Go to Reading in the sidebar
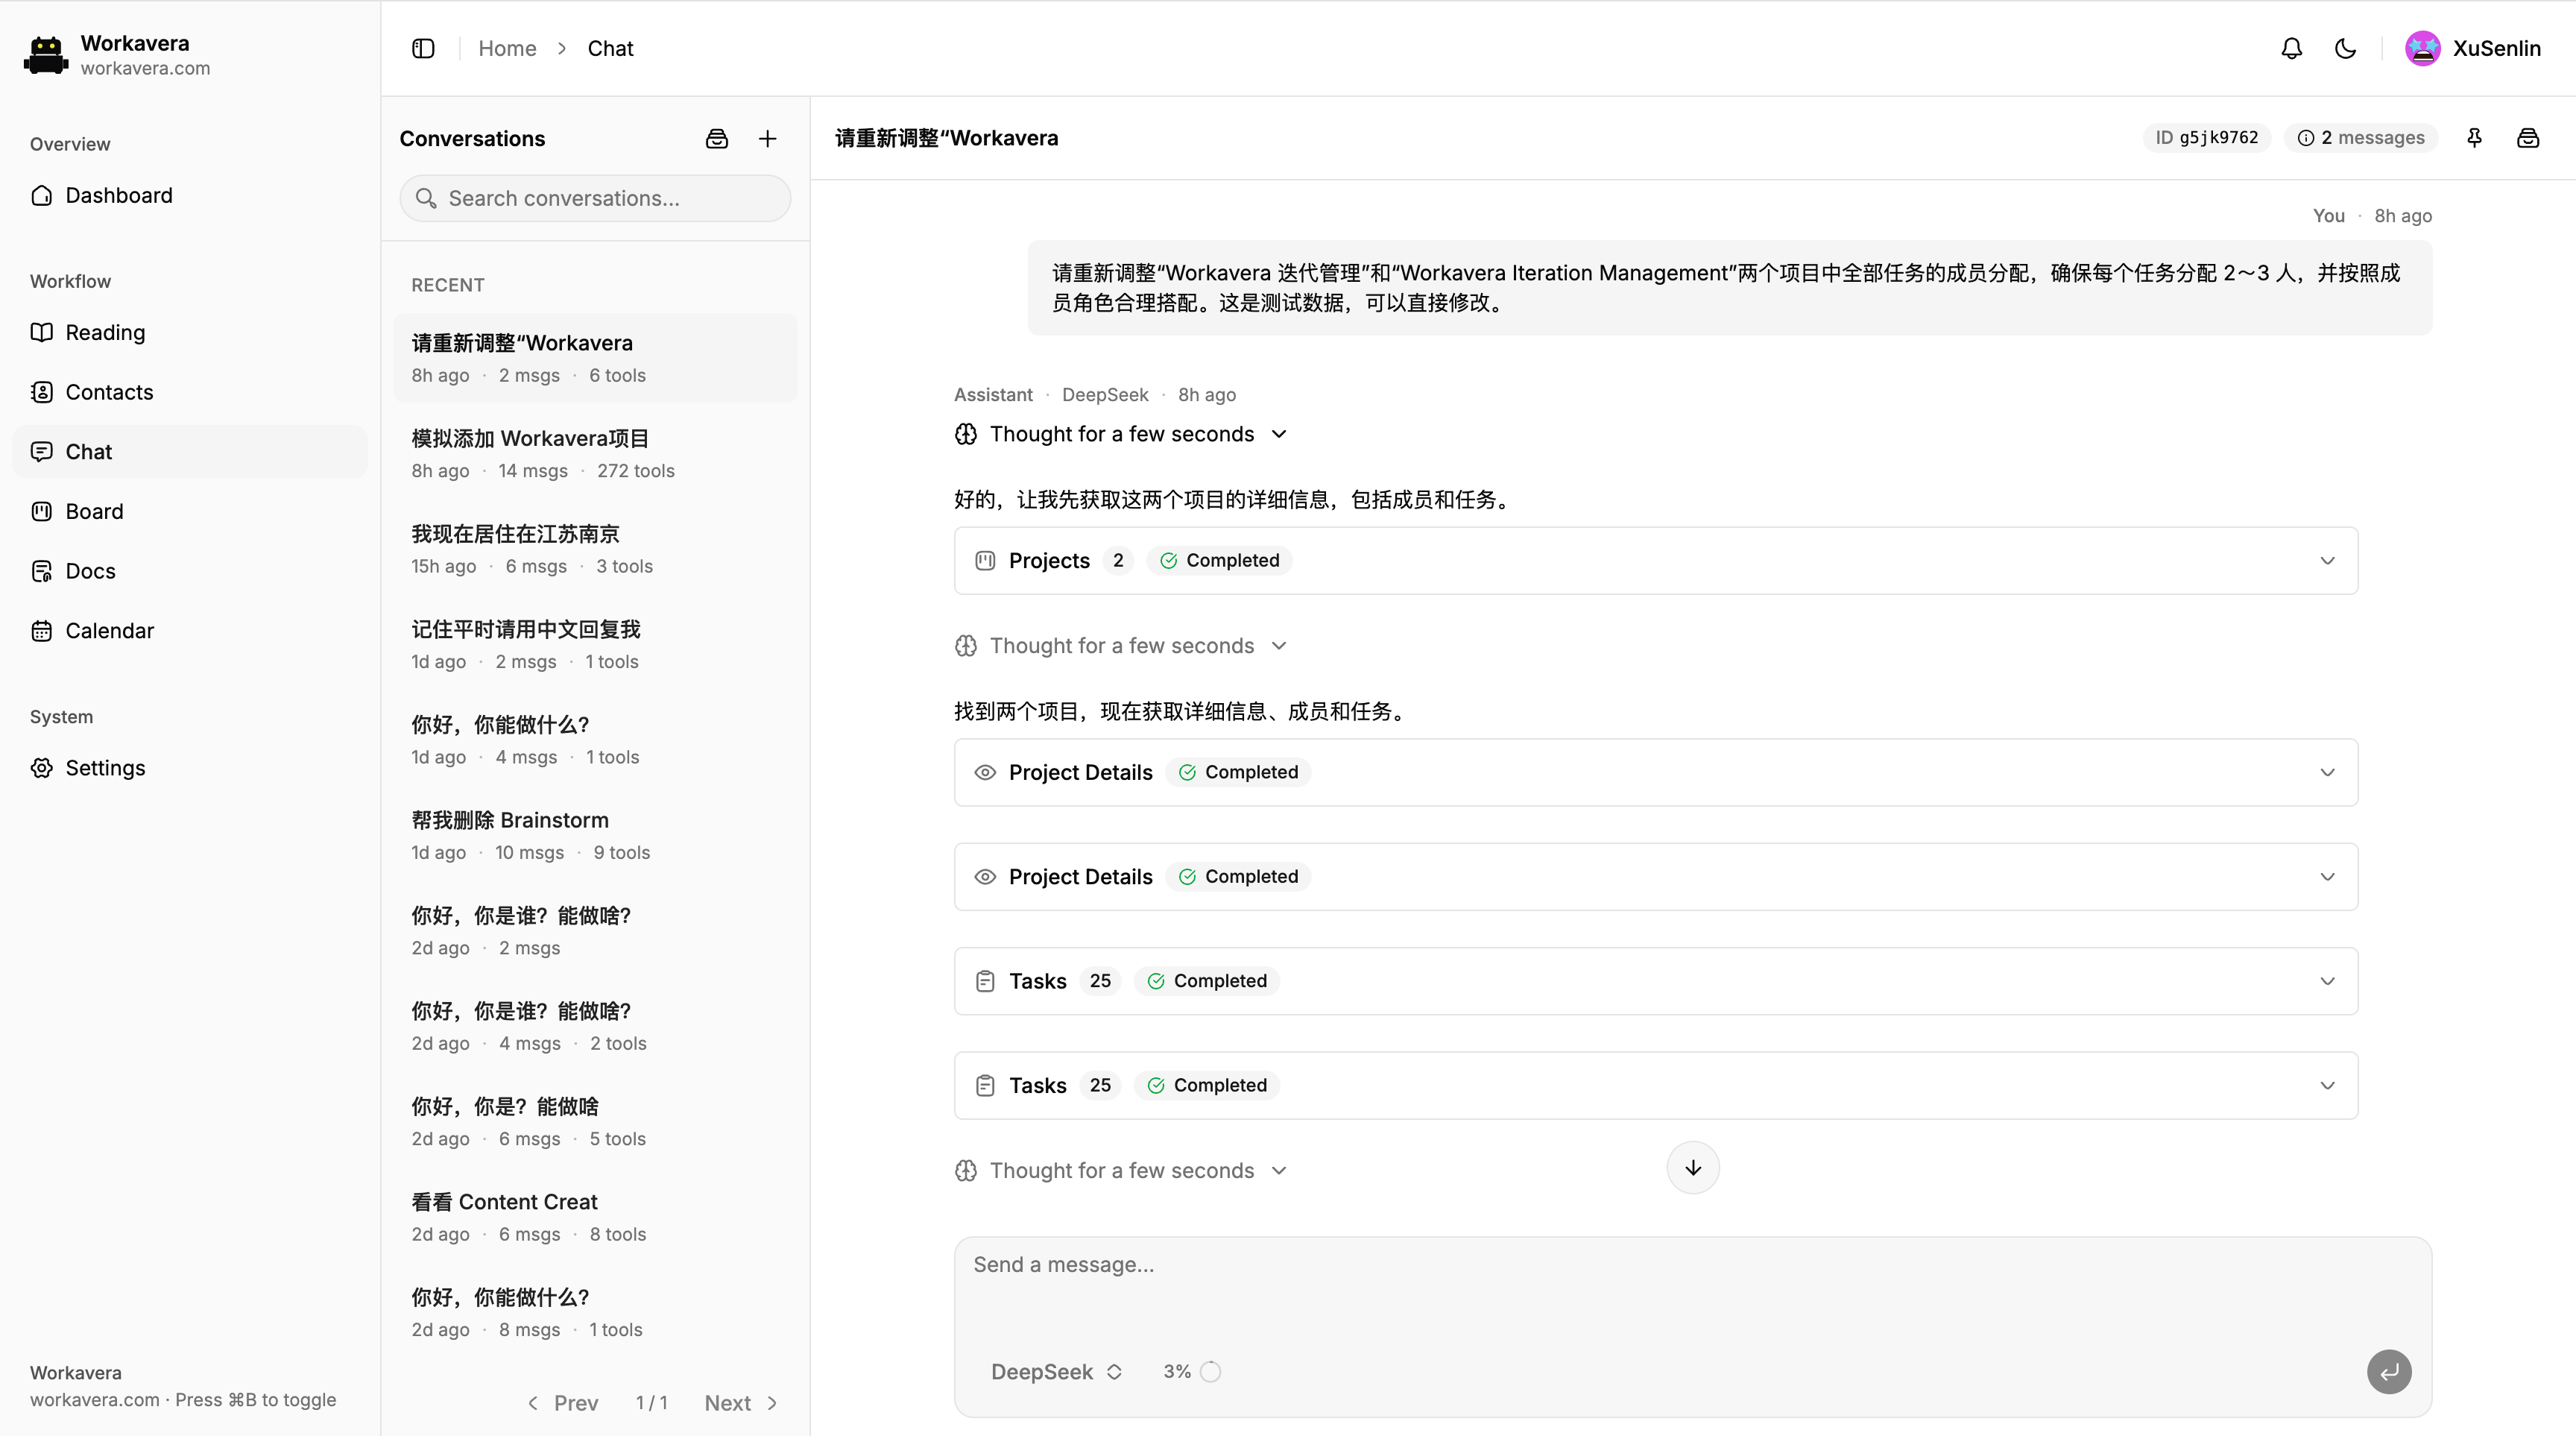The height and width of the screenshot is (1436, 2576). click(190, 332)
